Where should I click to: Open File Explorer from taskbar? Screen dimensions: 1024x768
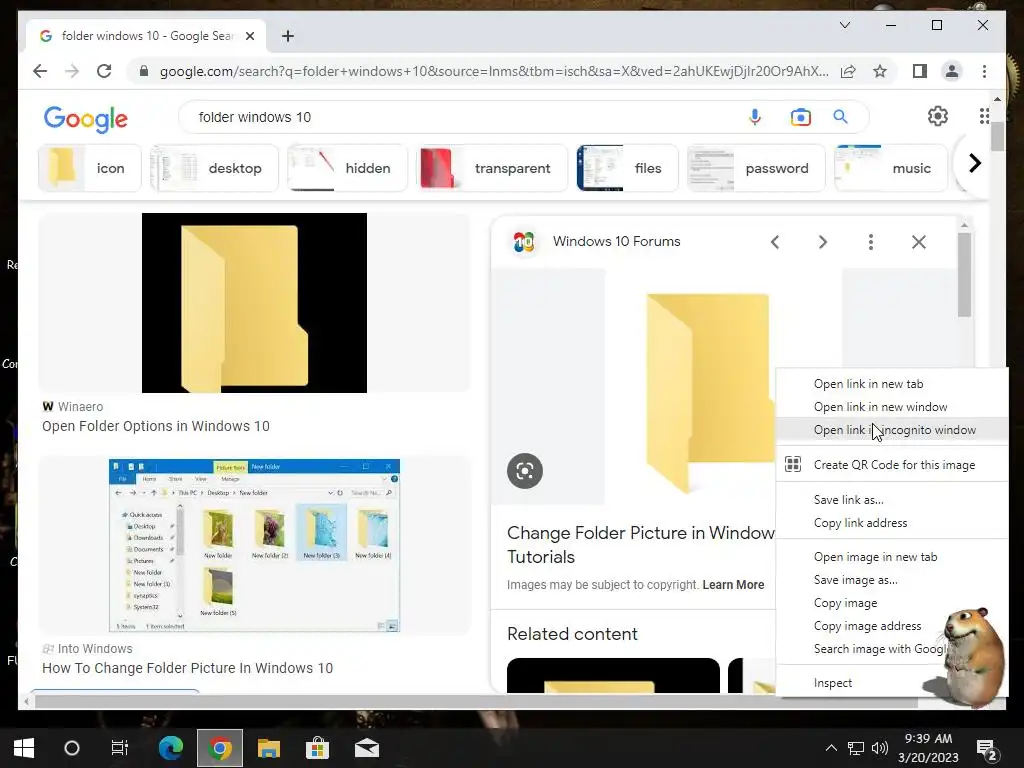pos(268,748)
